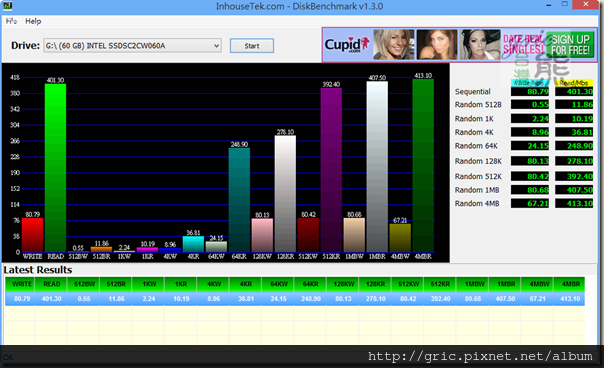Click the purple 512KR bar
The image size is (604, 368).
click(x=331, y=170)
